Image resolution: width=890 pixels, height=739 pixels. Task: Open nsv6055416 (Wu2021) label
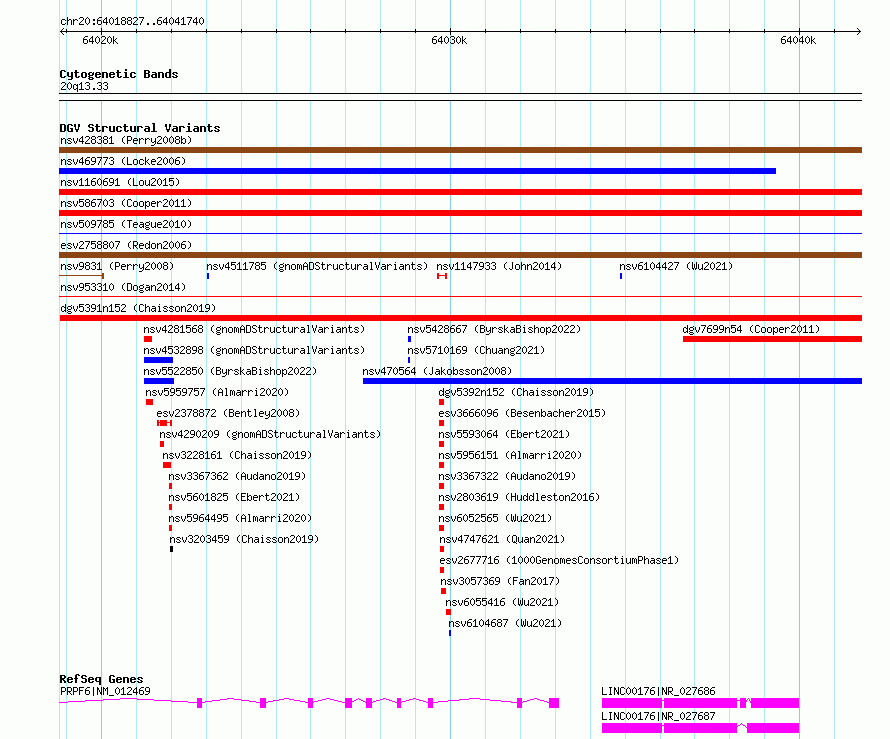tap(502, 602)
